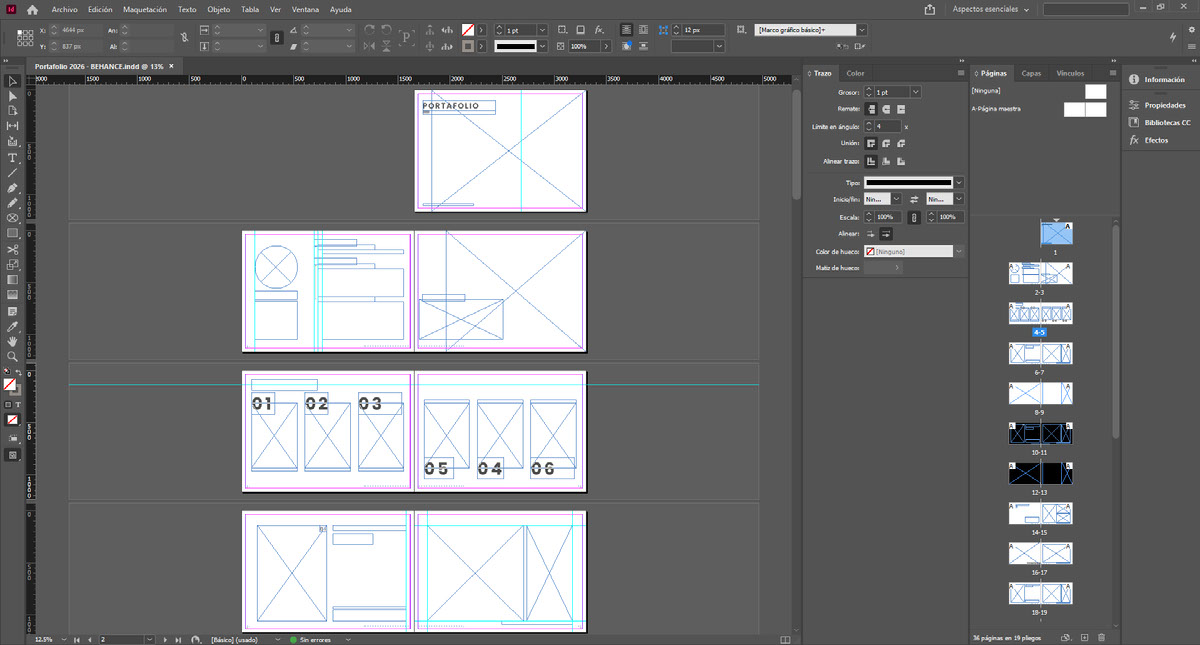Set arrowhead align to path end
The height and width of the screenshot is (645, 1200).
tap(885, 233)
